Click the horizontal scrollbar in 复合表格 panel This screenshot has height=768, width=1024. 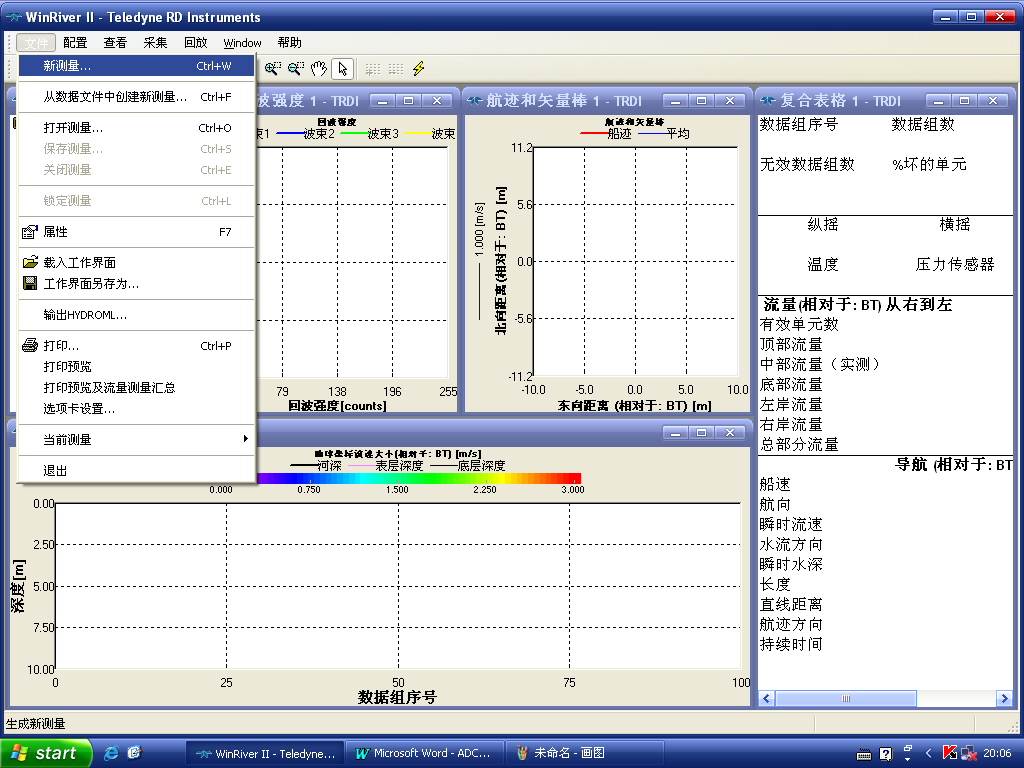click(x=845, y=698)
